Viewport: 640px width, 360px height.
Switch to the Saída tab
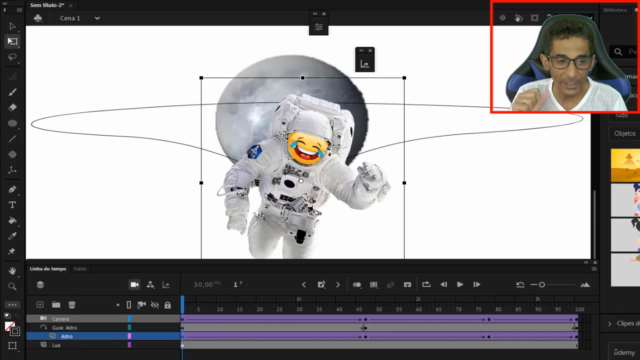pyautogui.click(x=80, y=269)
